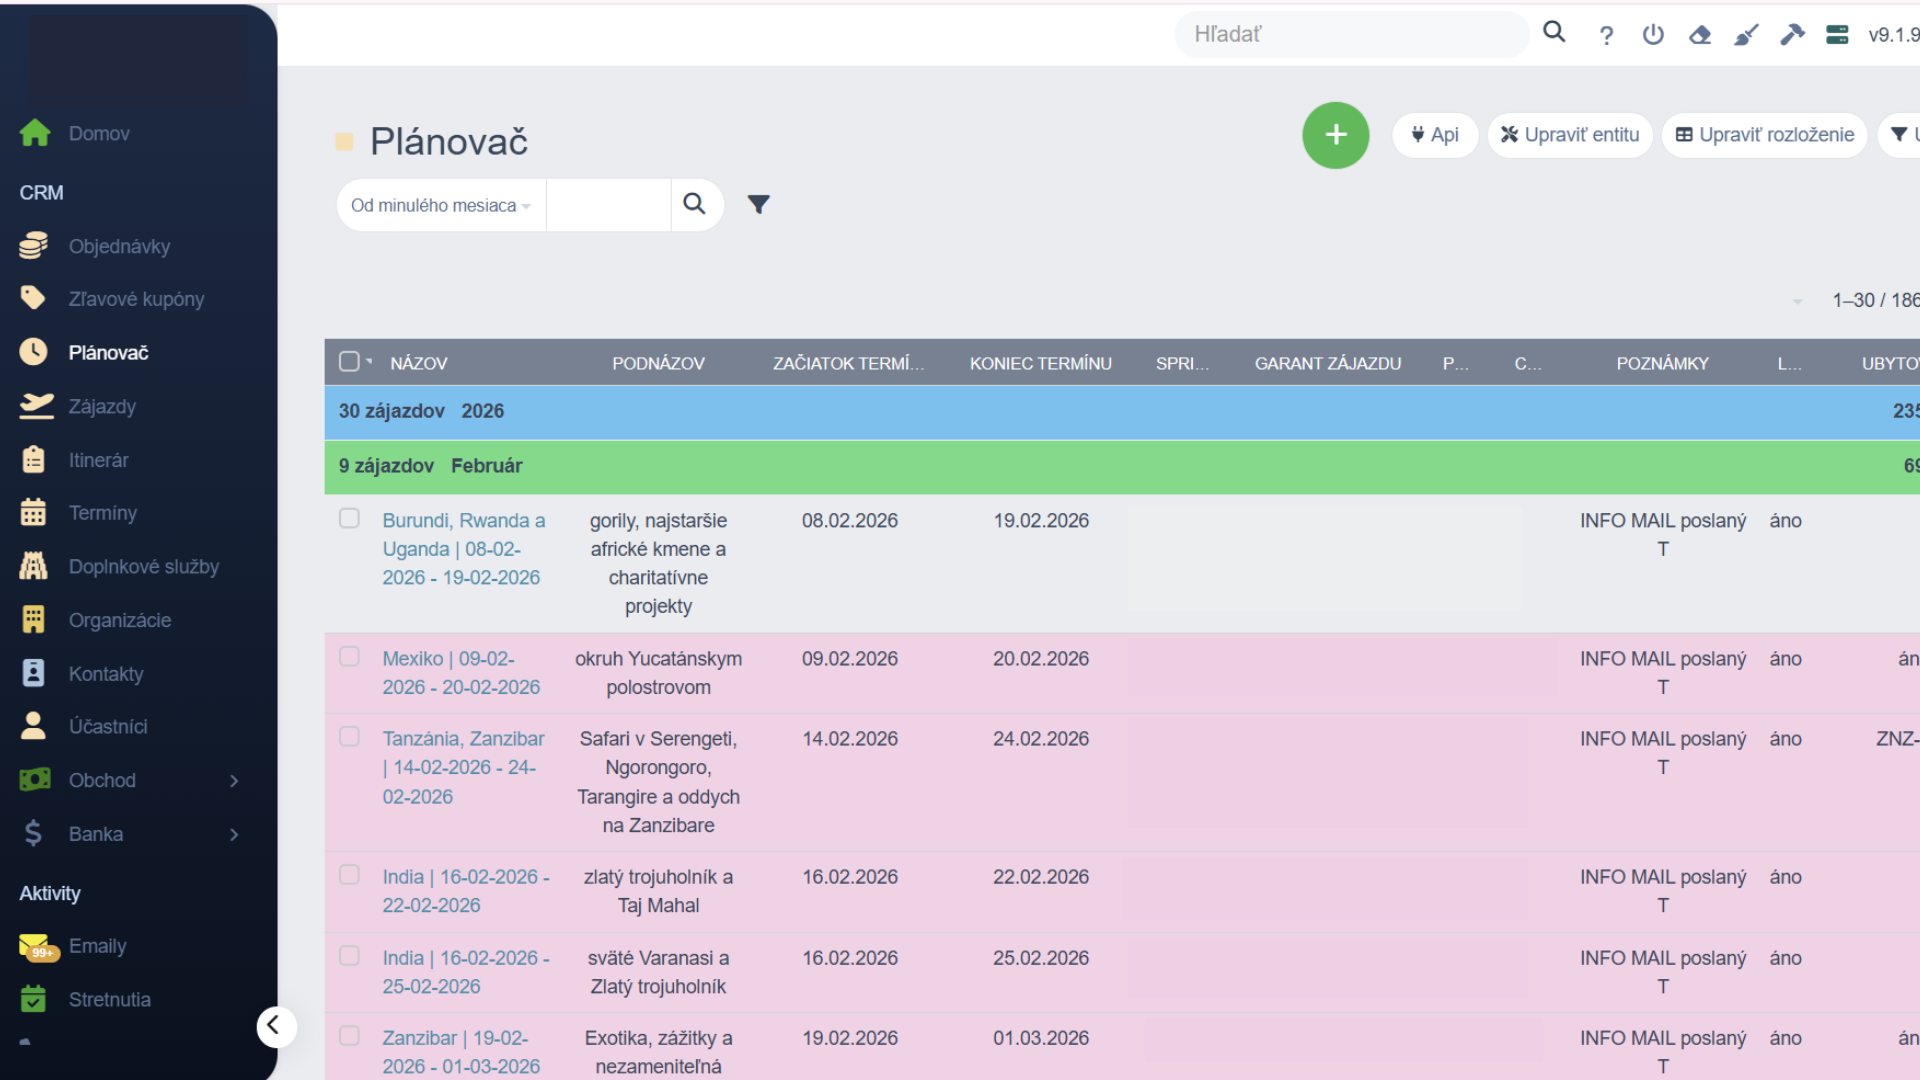Click the hammer tool icon

tap(1791, 35)
